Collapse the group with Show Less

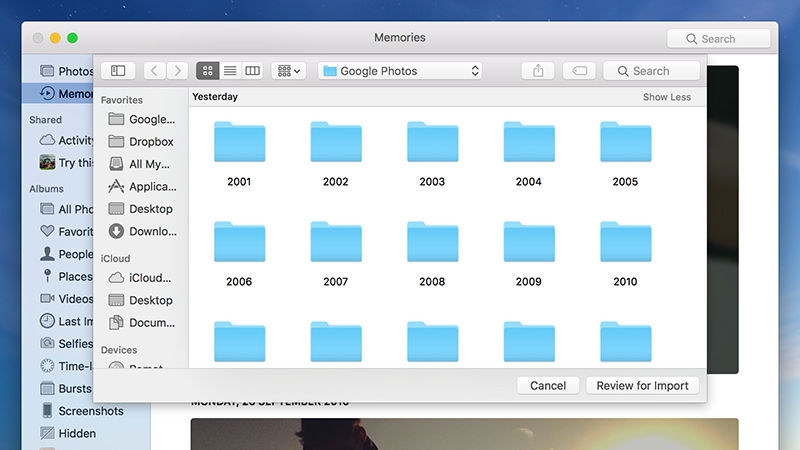click(x=667, y=97)
